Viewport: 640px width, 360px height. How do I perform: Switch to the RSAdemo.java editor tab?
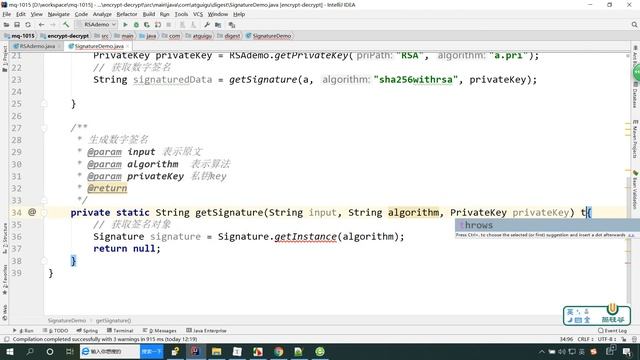37,46
